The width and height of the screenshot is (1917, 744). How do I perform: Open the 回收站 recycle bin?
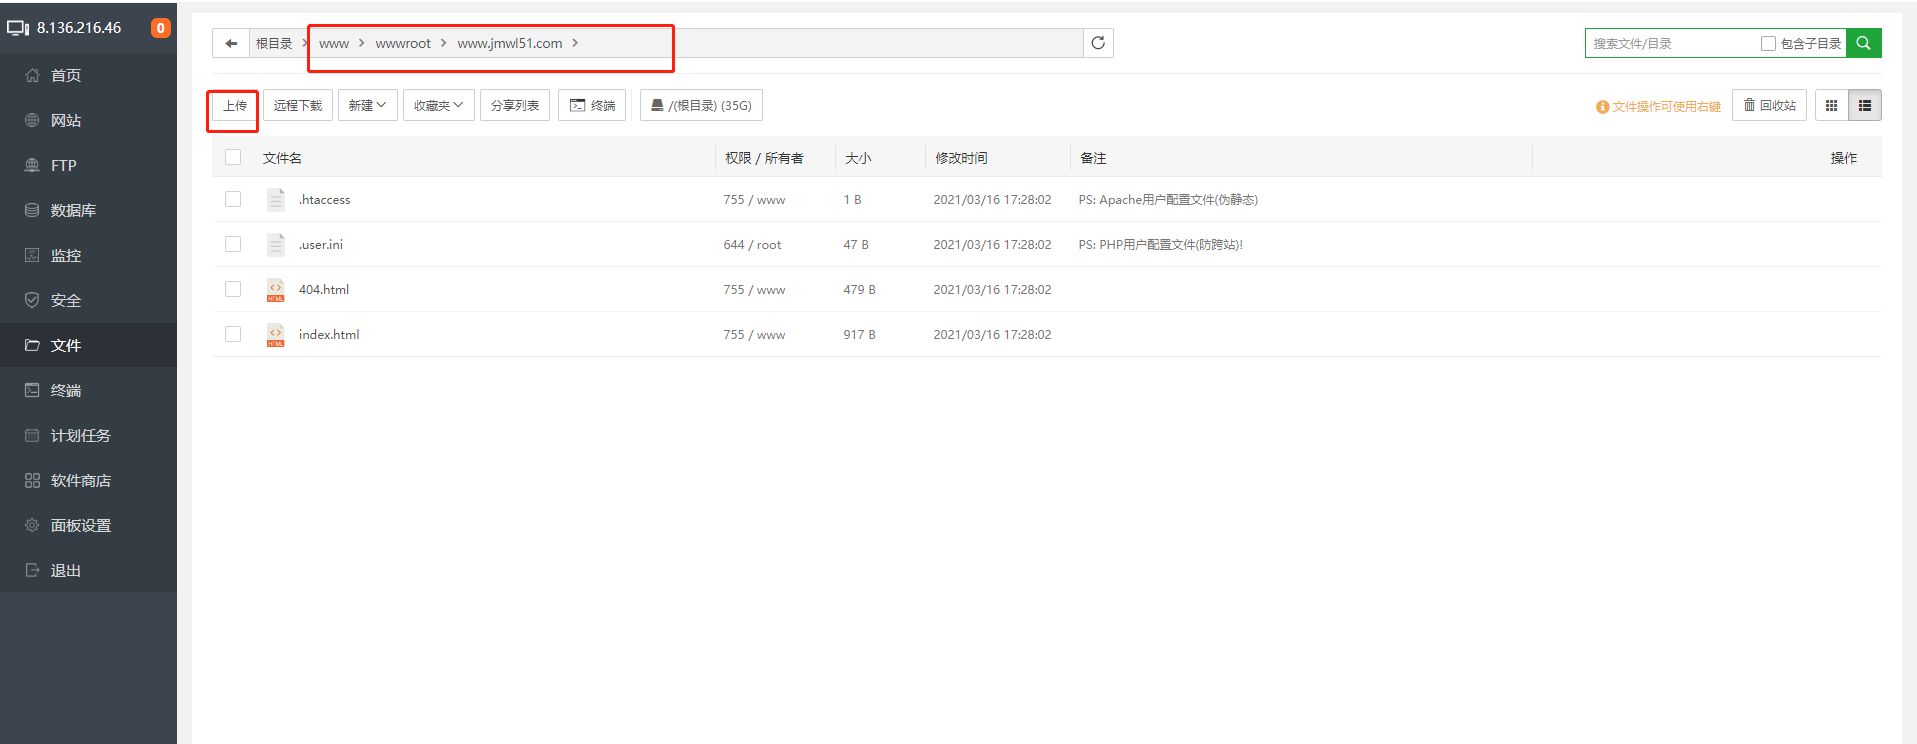coord(1769,105)
